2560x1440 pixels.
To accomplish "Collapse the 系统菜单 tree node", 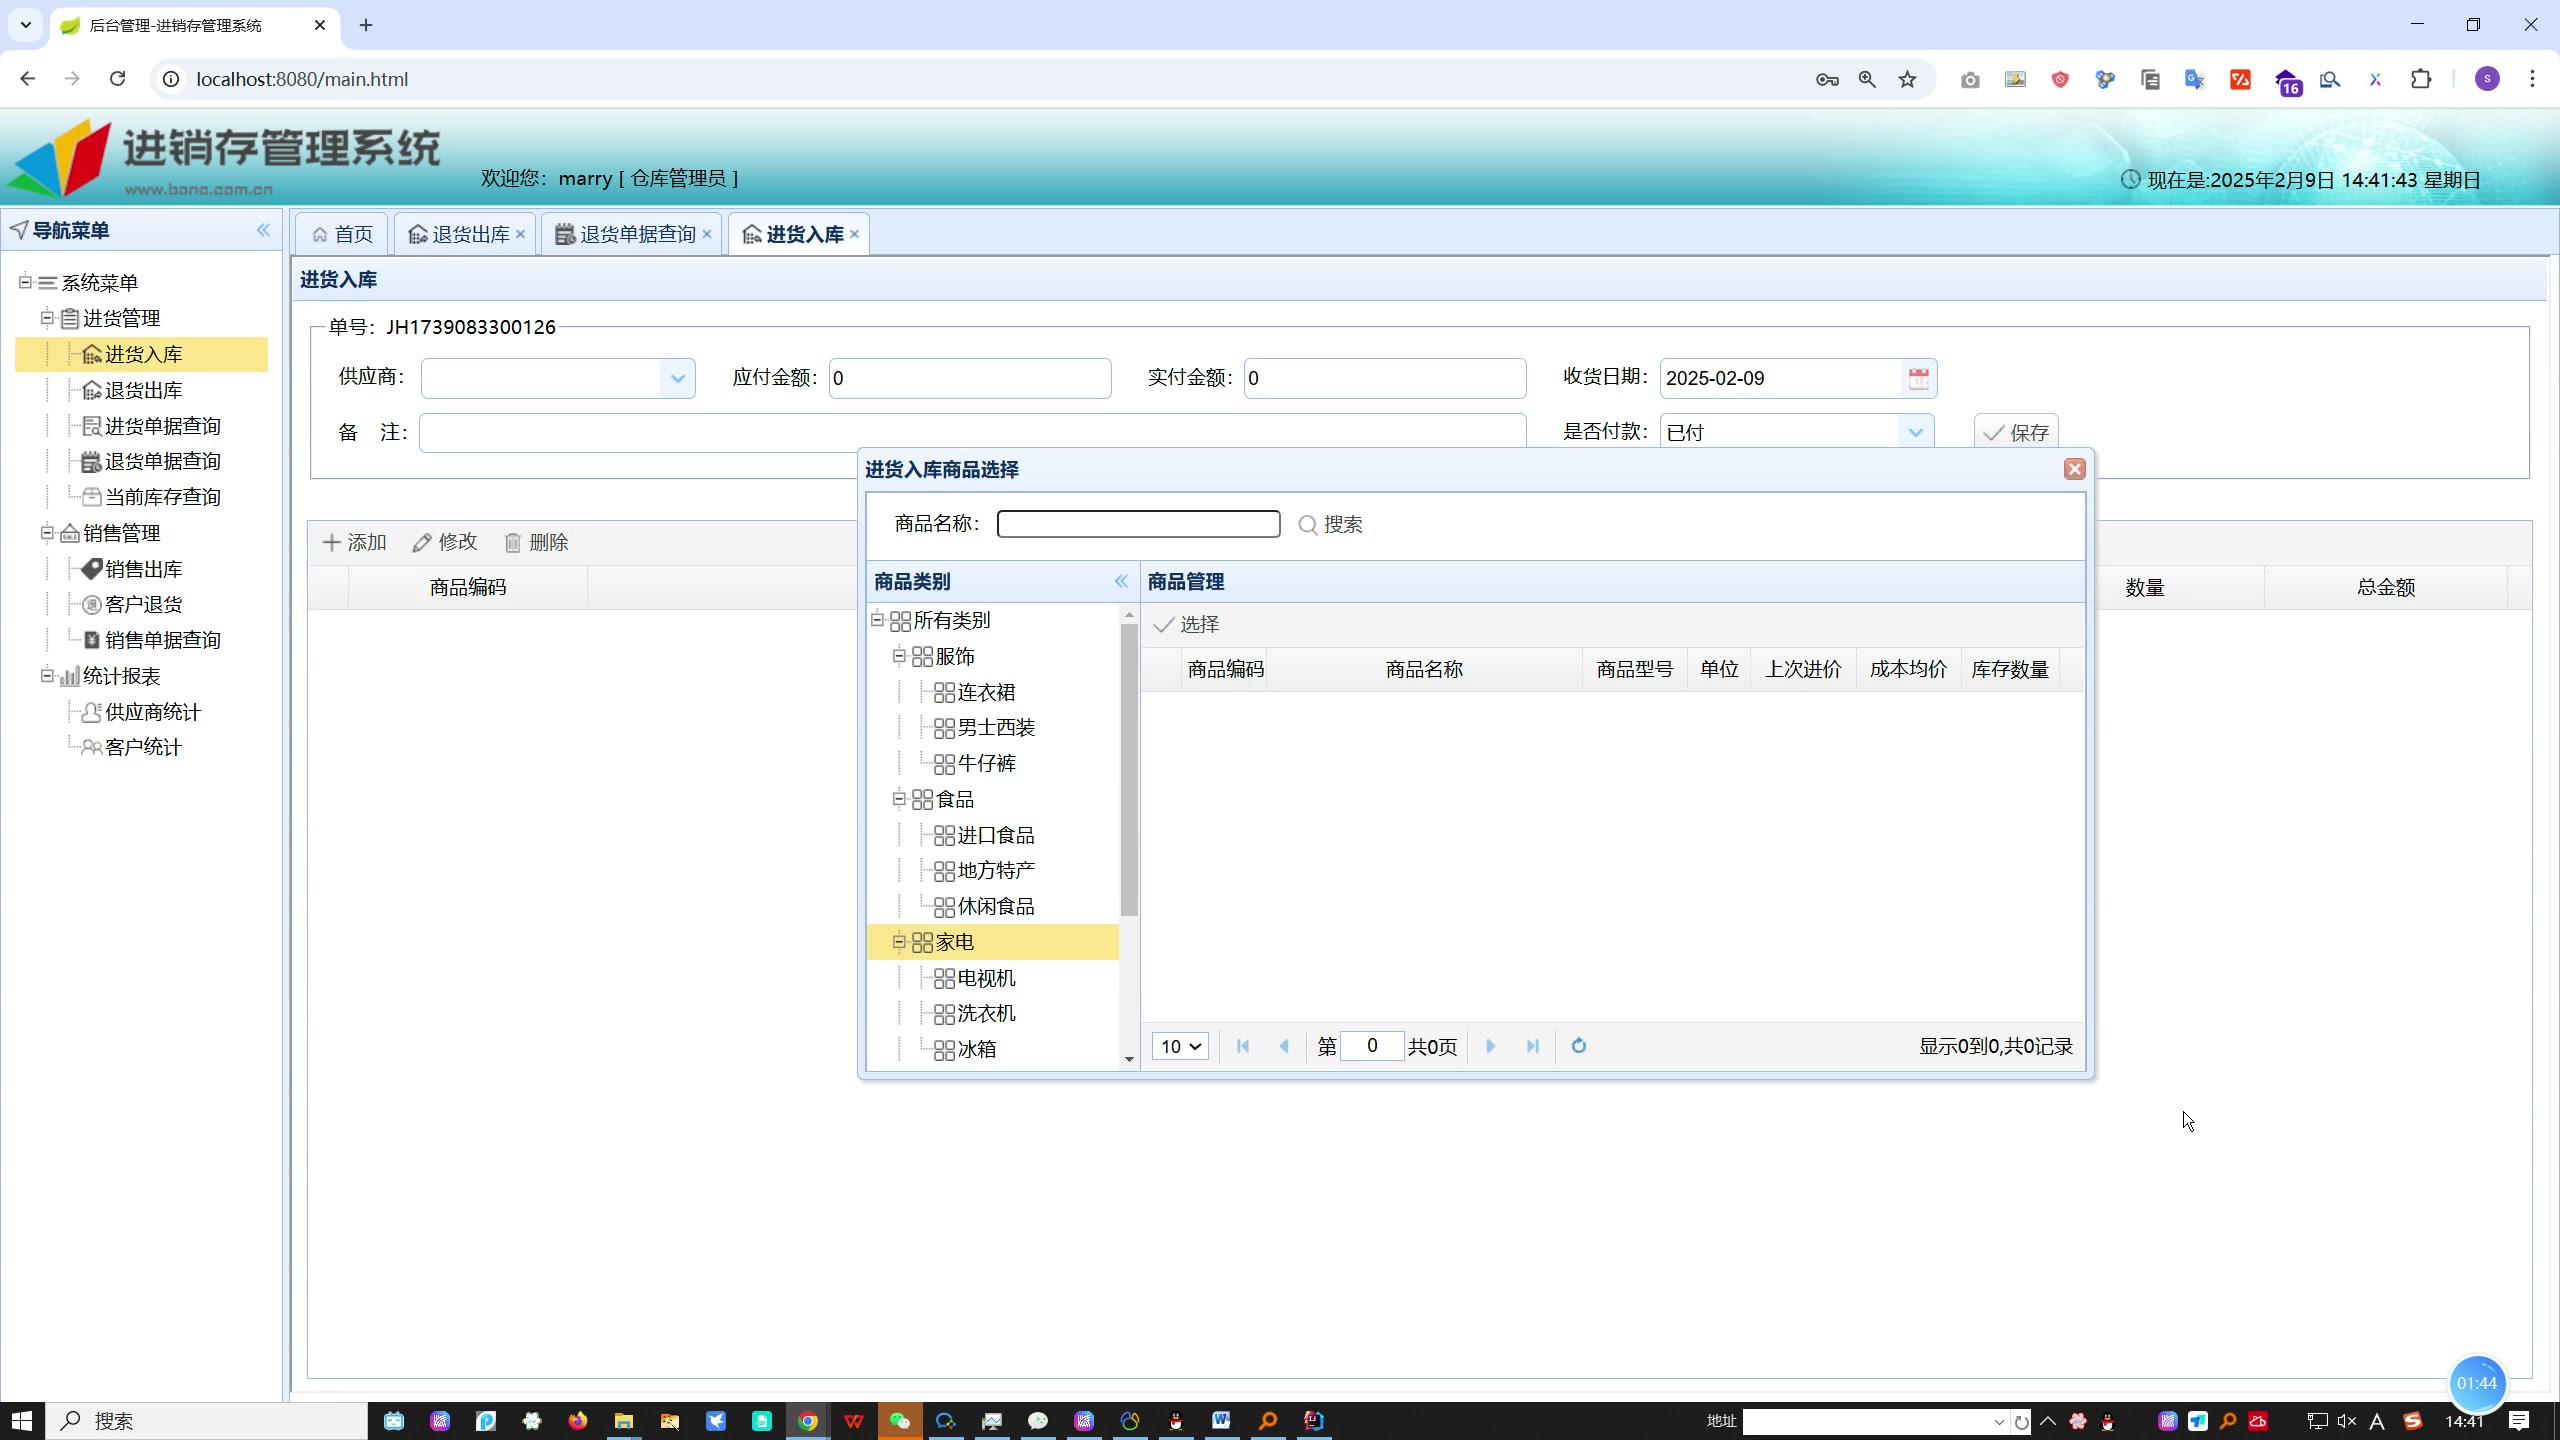I will point(25,283).
